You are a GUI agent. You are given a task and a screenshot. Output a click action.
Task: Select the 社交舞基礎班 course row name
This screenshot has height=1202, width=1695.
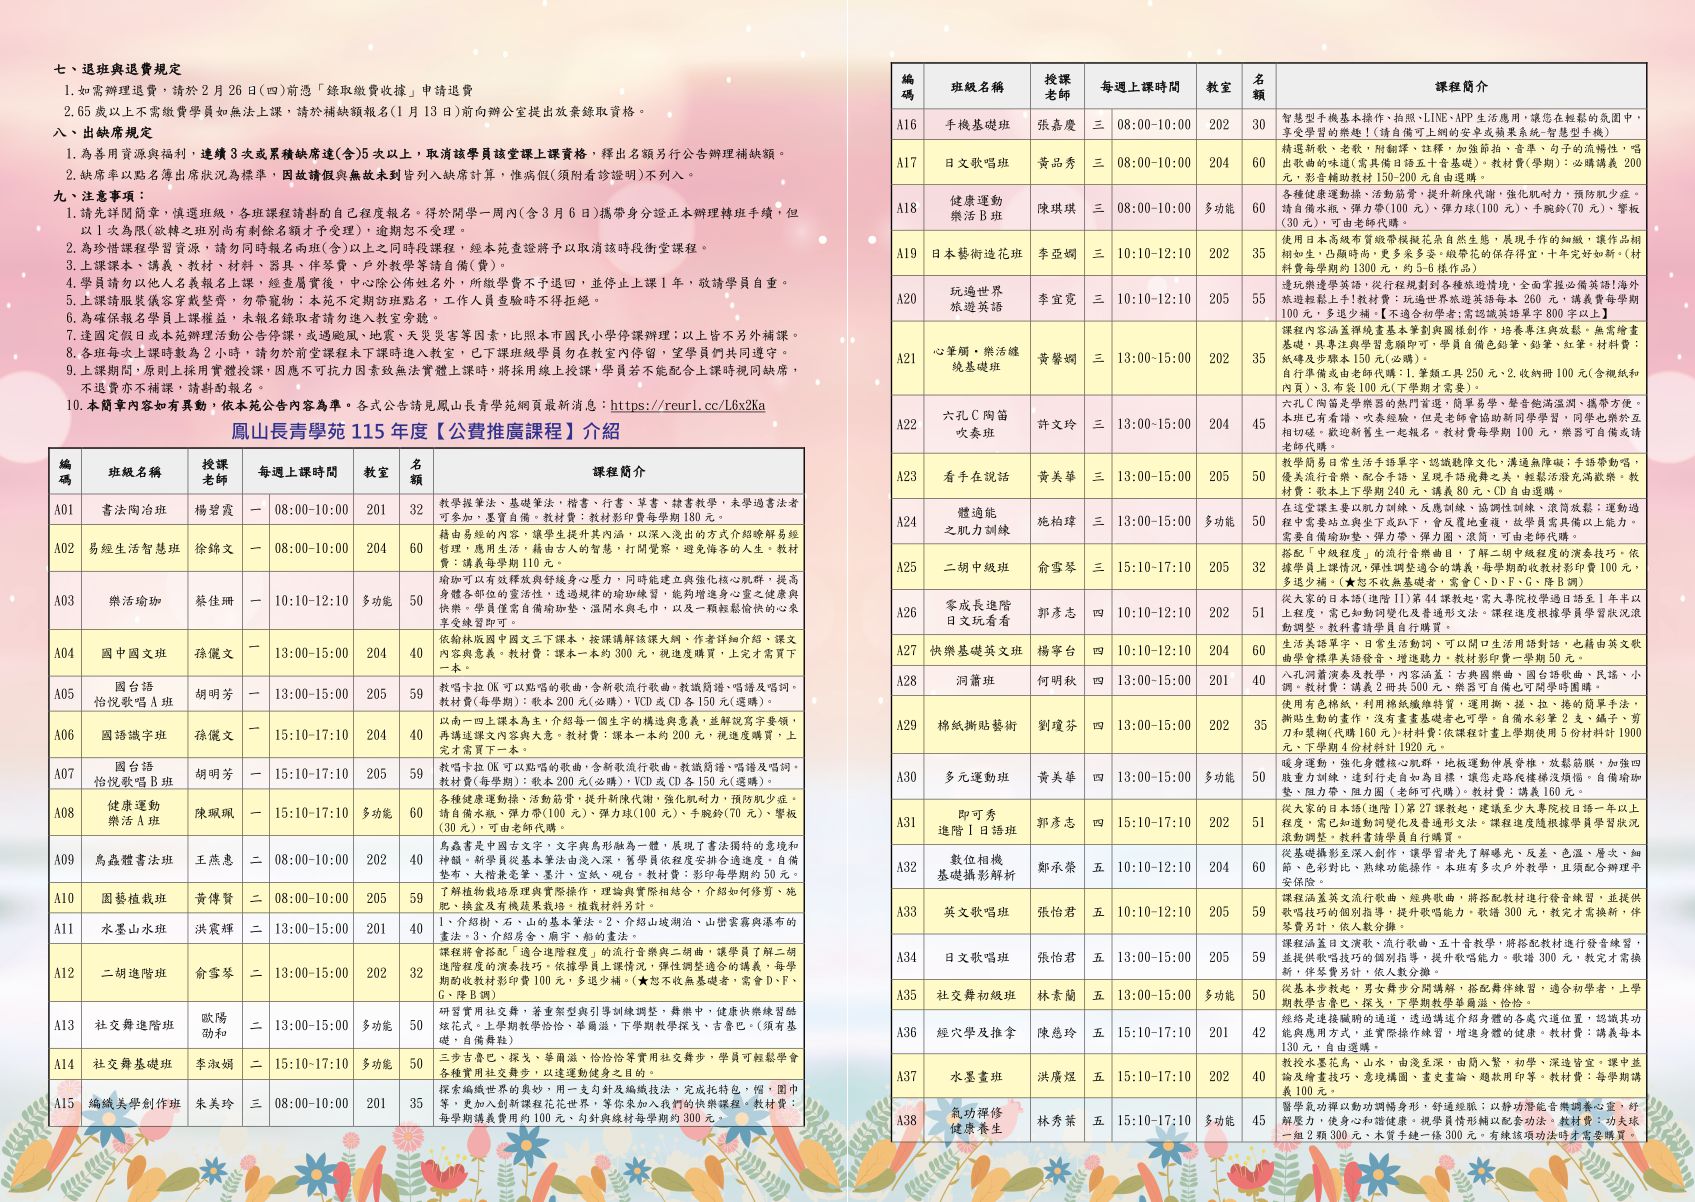point(133,1064)
